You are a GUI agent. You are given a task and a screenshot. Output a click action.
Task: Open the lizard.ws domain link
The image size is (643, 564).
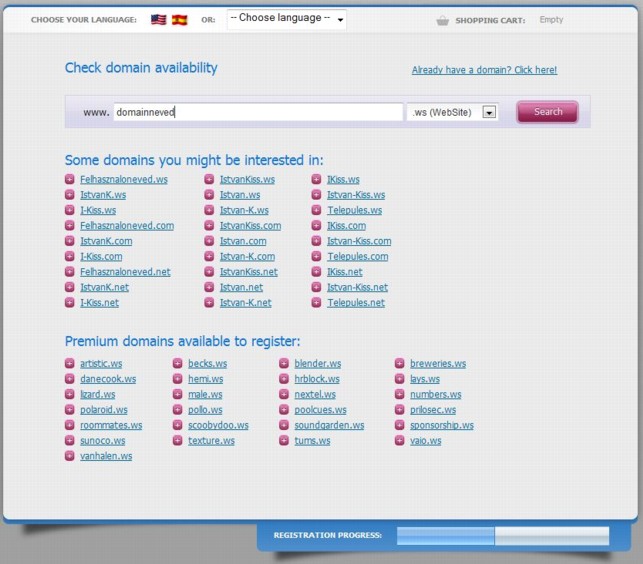98,394
